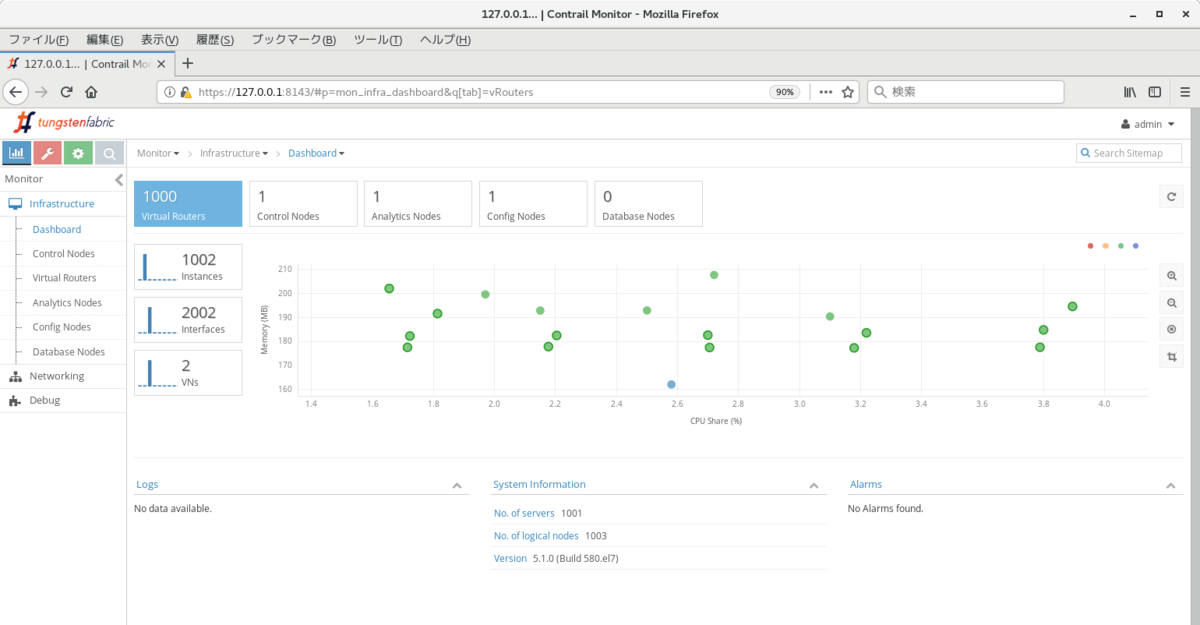Activate the chart crop selection tool
1200x625 pixels.
tap(1171, 356)
